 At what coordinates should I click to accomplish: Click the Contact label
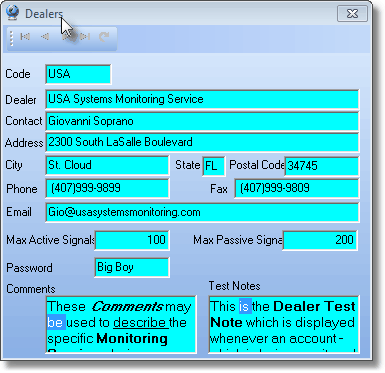pos(24,121)
